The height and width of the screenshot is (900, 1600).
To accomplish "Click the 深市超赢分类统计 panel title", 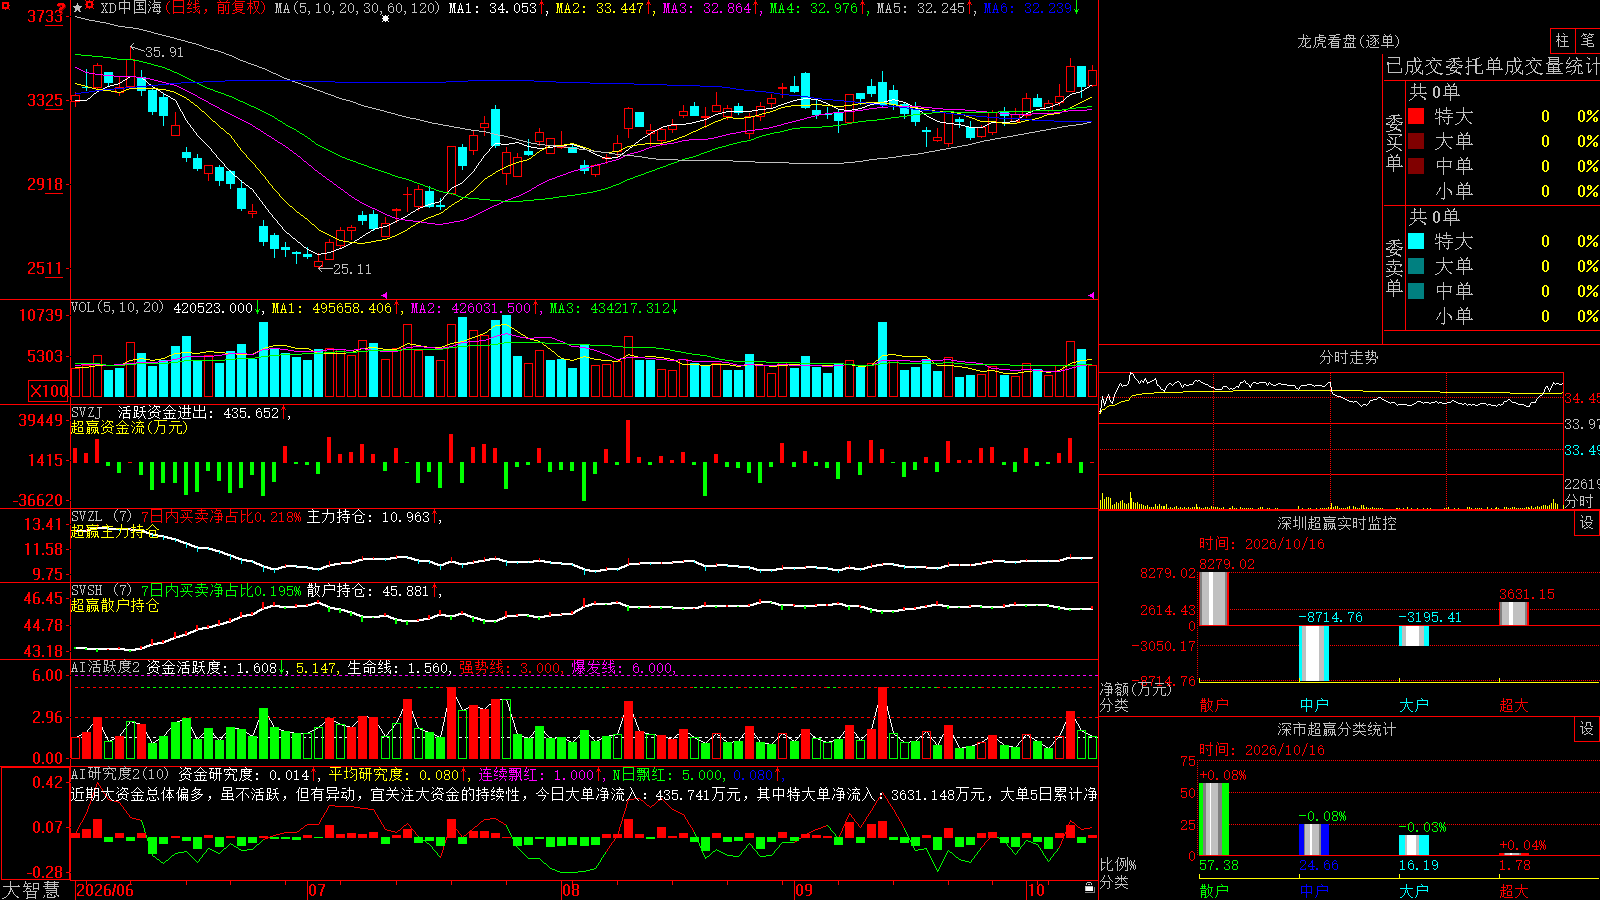I will (1336, 729).
